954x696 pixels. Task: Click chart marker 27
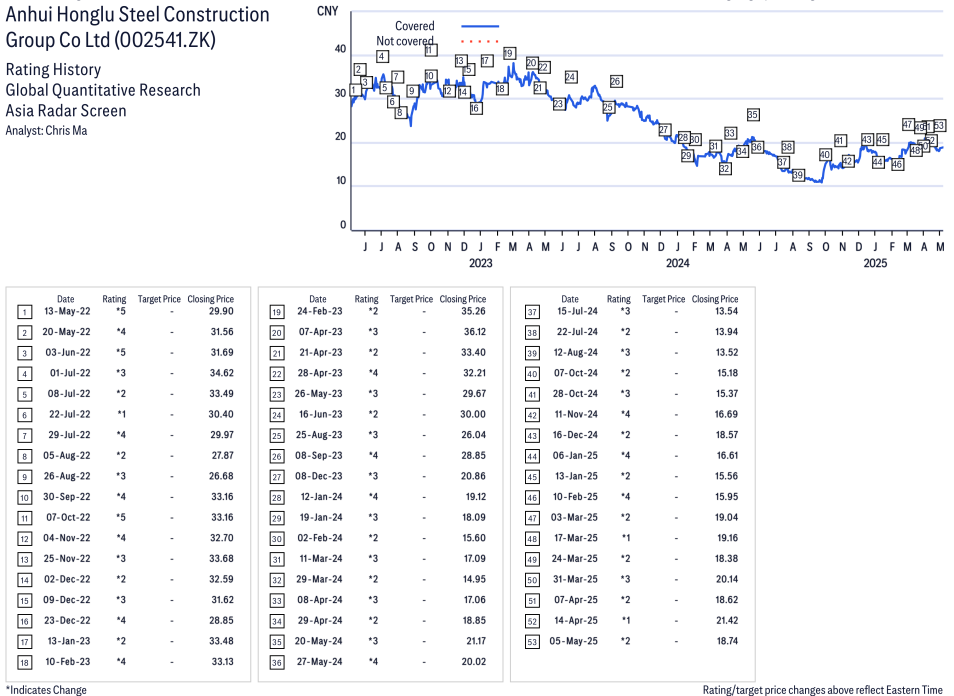point(664,130)
